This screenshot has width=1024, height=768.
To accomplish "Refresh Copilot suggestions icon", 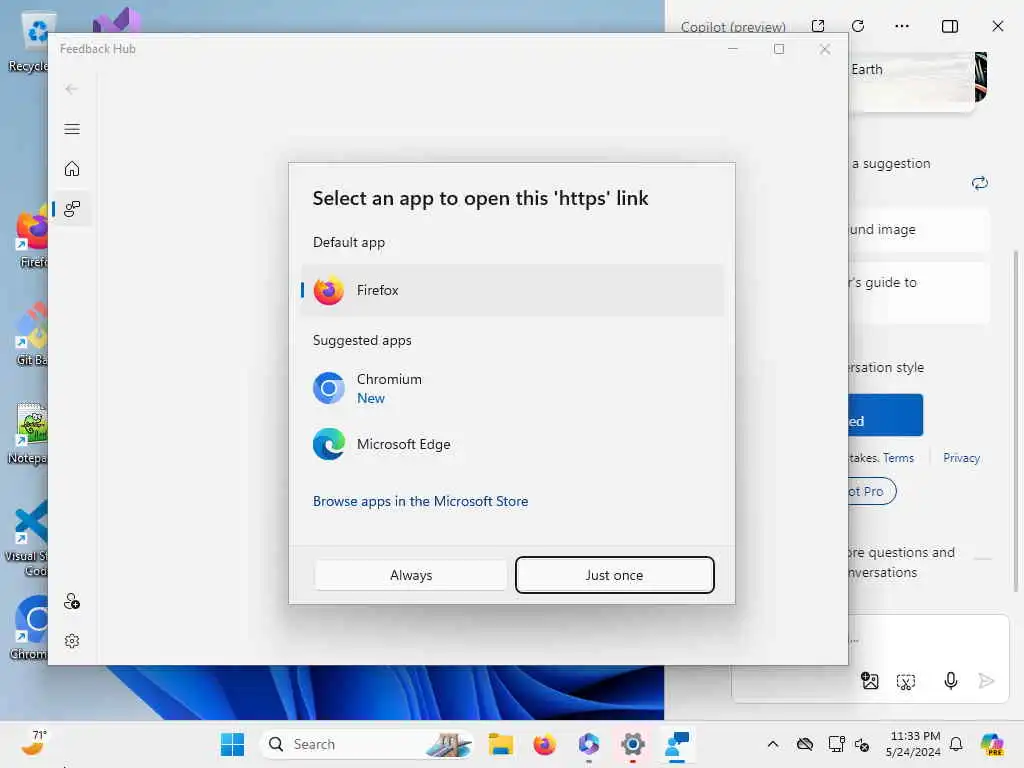I will tap(980, 184).
